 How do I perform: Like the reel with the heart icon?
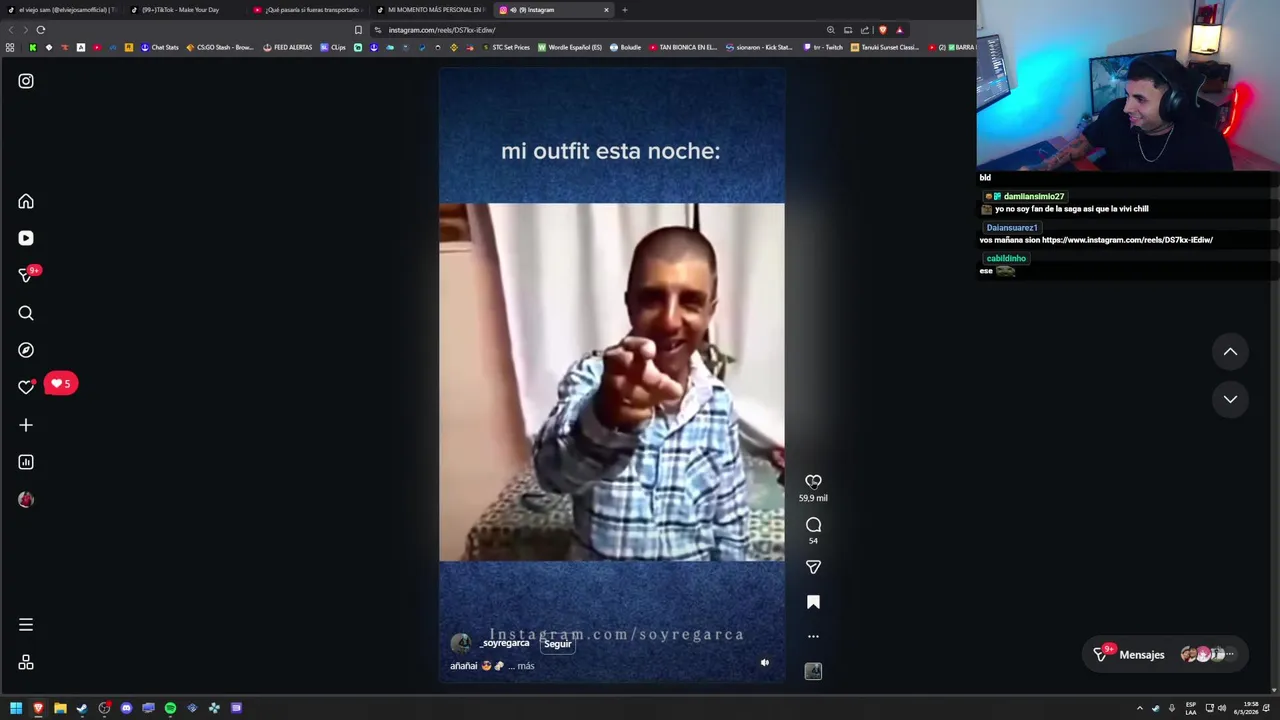click(813, 481)
